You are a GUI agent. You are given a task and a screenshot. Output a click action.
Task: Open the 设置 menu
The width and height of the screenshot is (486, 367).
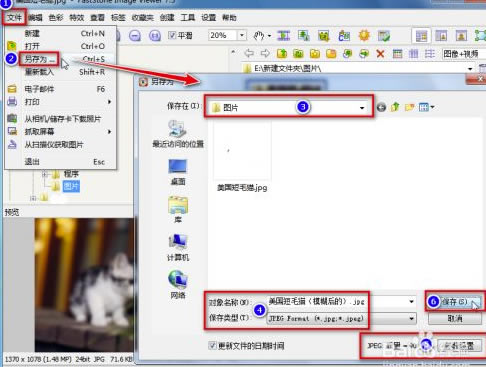click(x=208, y=17)
